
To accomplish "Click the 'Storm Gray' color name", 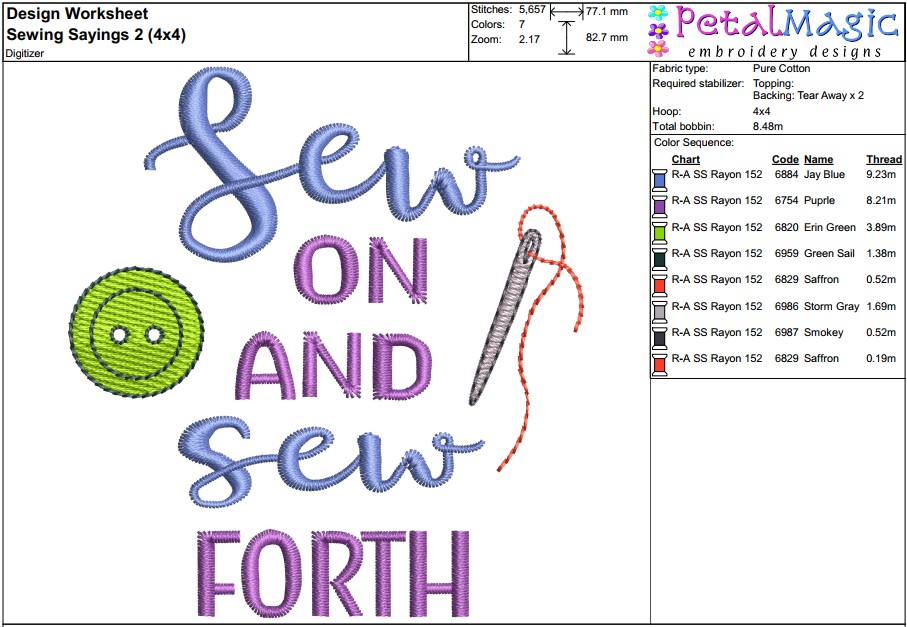I will coord(831,307).
